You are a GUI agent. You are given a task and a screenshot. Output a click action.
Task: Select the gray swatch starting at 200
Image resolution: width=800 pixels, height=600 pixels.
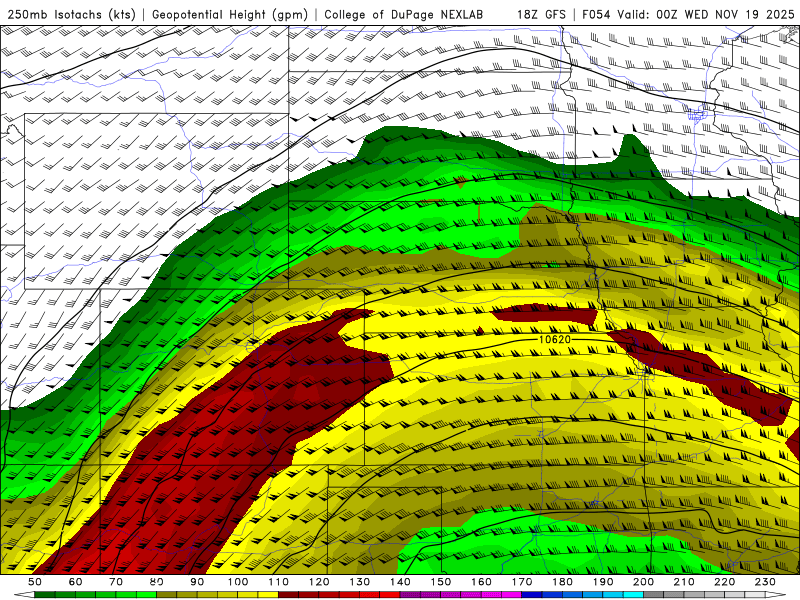point(654,595)
